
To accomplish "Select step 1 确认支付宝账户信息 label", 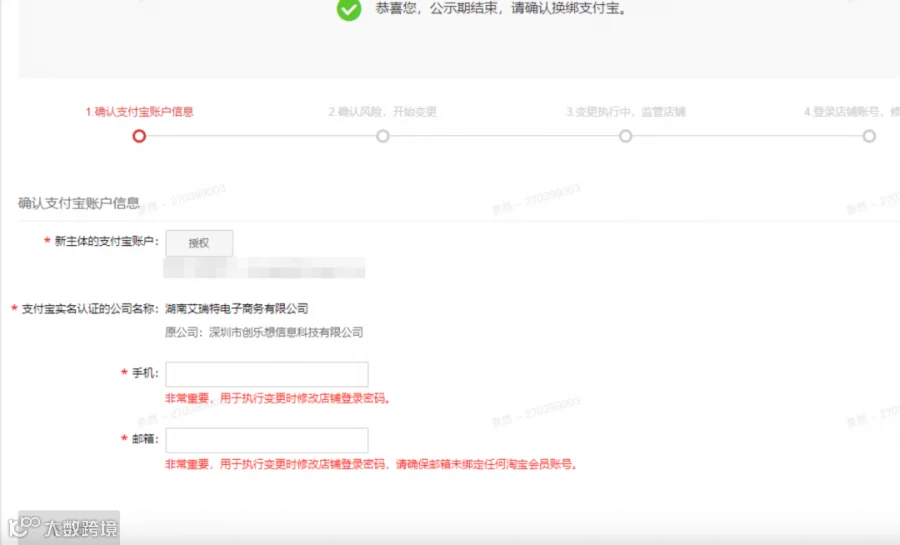I will point(139,111).
